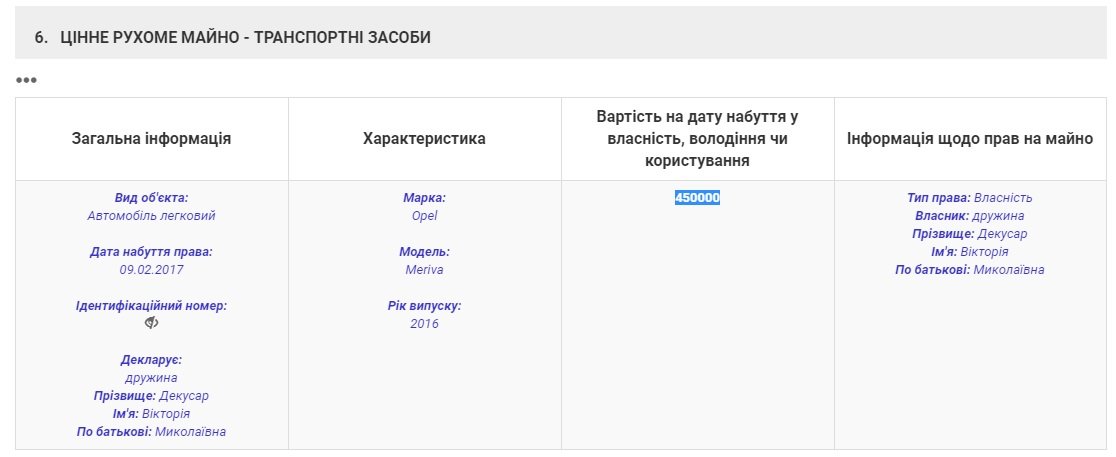
Task: Click the 'Марка:' label
Action: [x=424, y=198]
